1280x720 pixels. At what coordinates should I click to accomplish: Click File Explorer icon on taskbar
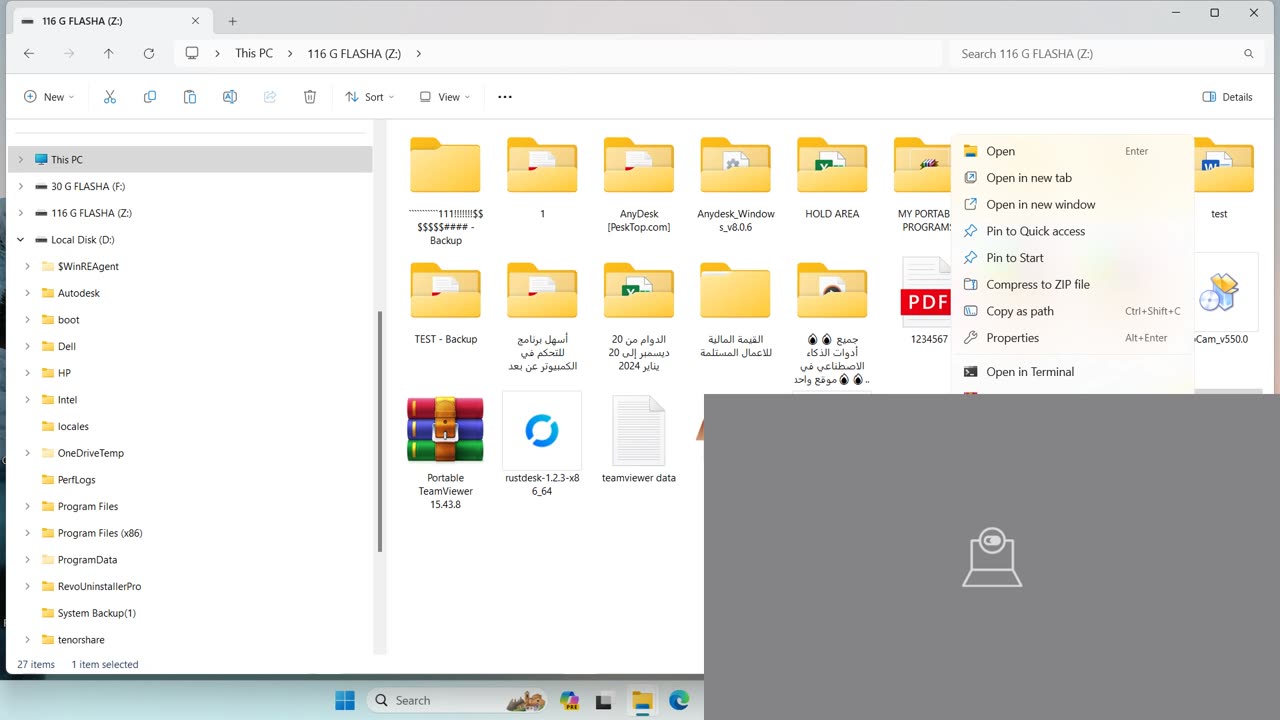pyautogui.click(x=642, y=700)
